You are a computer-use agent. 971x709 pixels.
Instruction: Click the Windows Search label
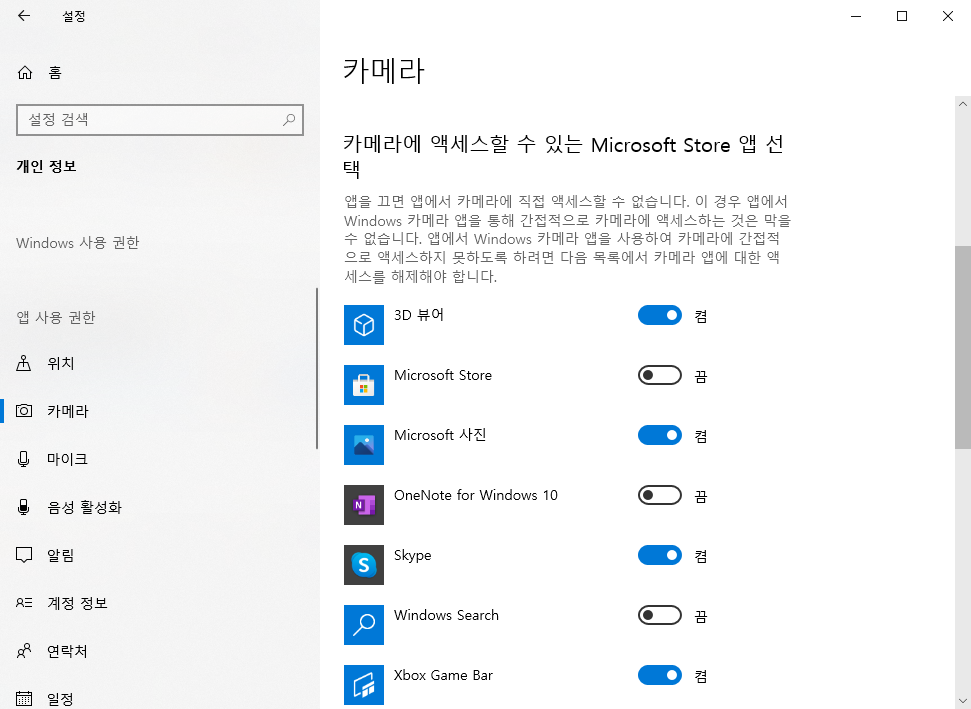[446, 615]
